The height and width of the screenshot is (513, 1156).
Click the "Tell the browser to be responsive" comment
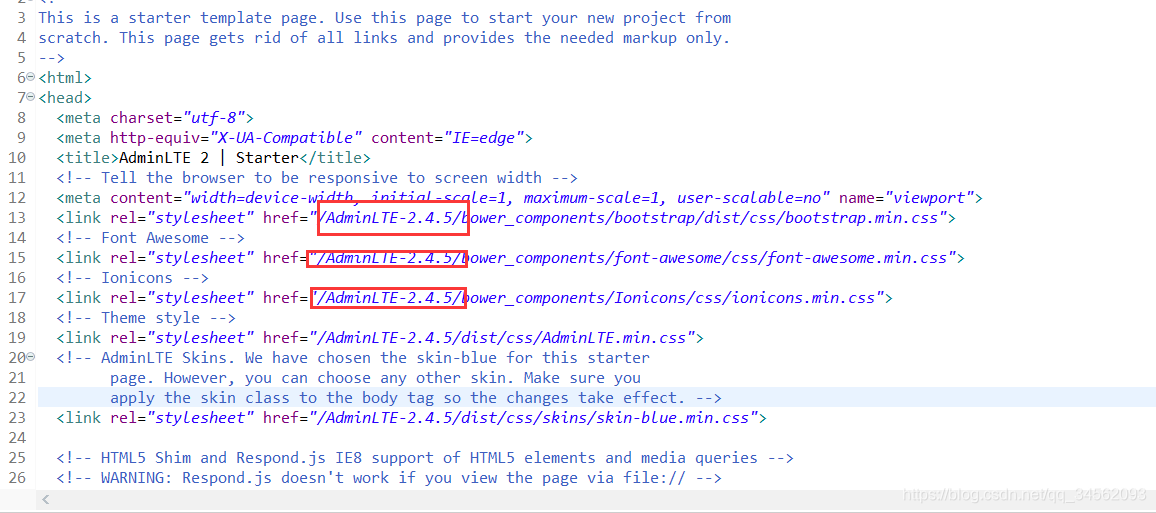point(316,178)
